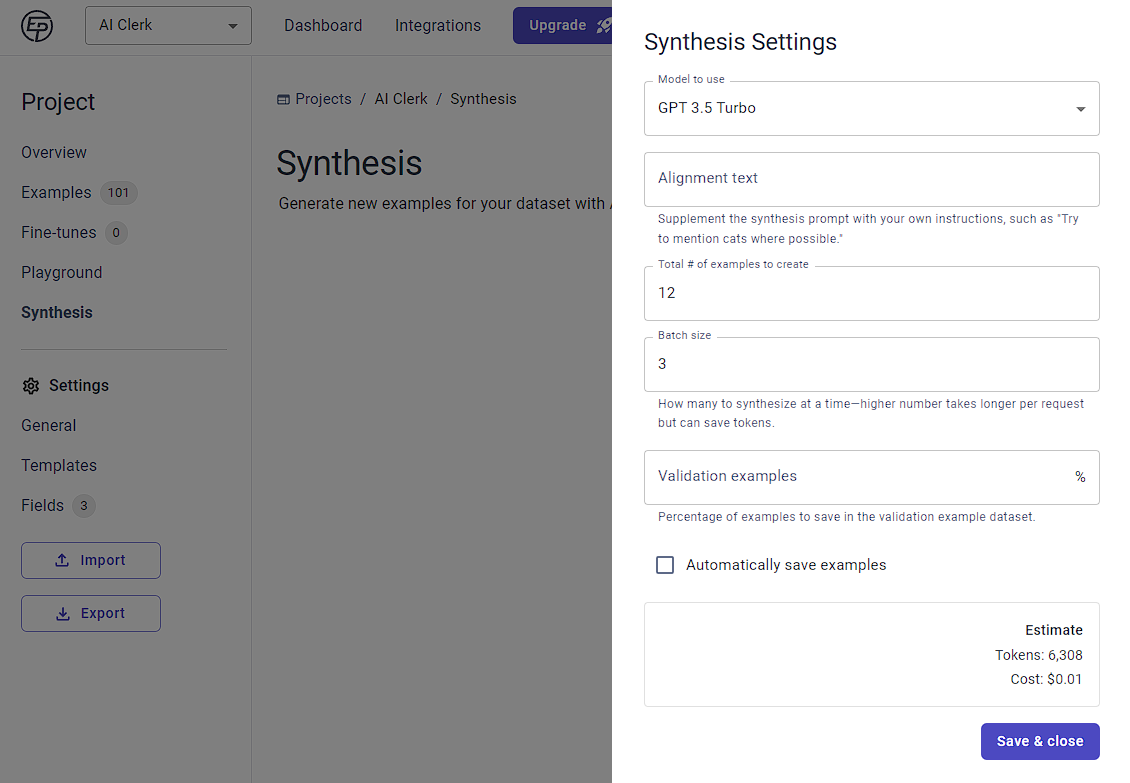Screen dimensions: 1130x783
Task: Select AI Clerk in the breadcrumb
Action: 401,100
